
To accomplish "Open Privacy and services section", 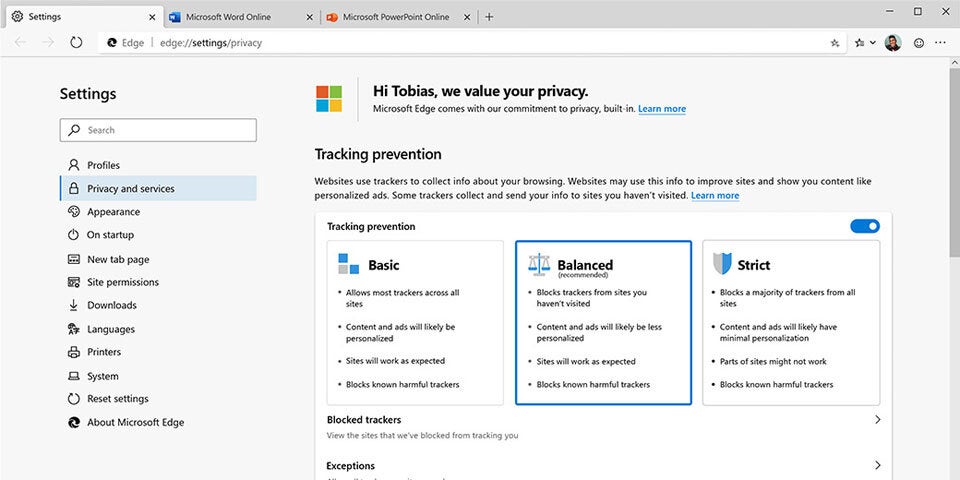I will pyautogui.click(x=158, y=188).
